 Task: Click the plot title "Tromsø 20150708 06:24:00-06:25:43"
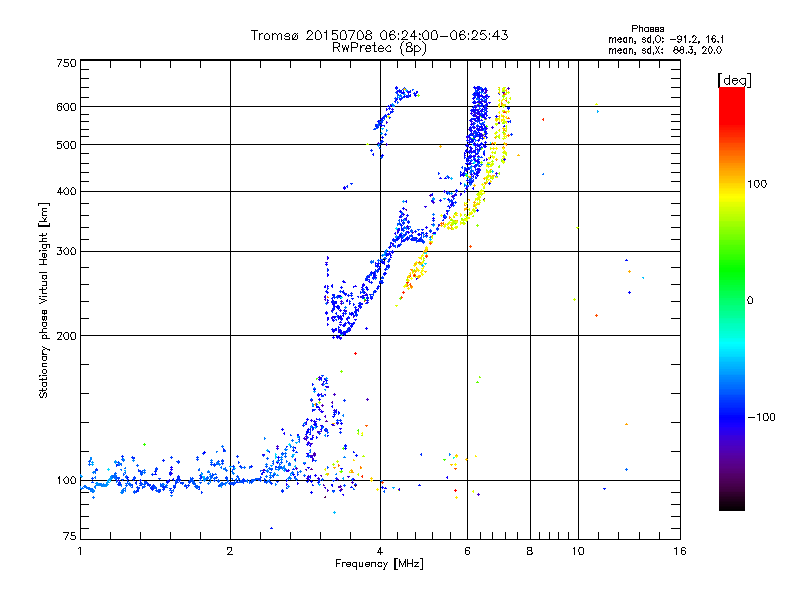(x=379, y=35)
